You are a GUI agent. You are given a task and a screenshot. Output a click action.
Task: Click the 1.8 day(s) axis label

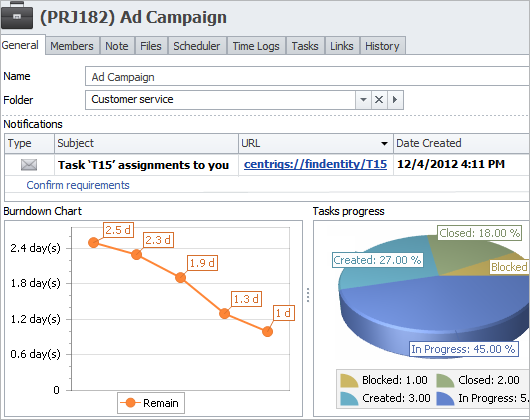[x=35, y=283]
